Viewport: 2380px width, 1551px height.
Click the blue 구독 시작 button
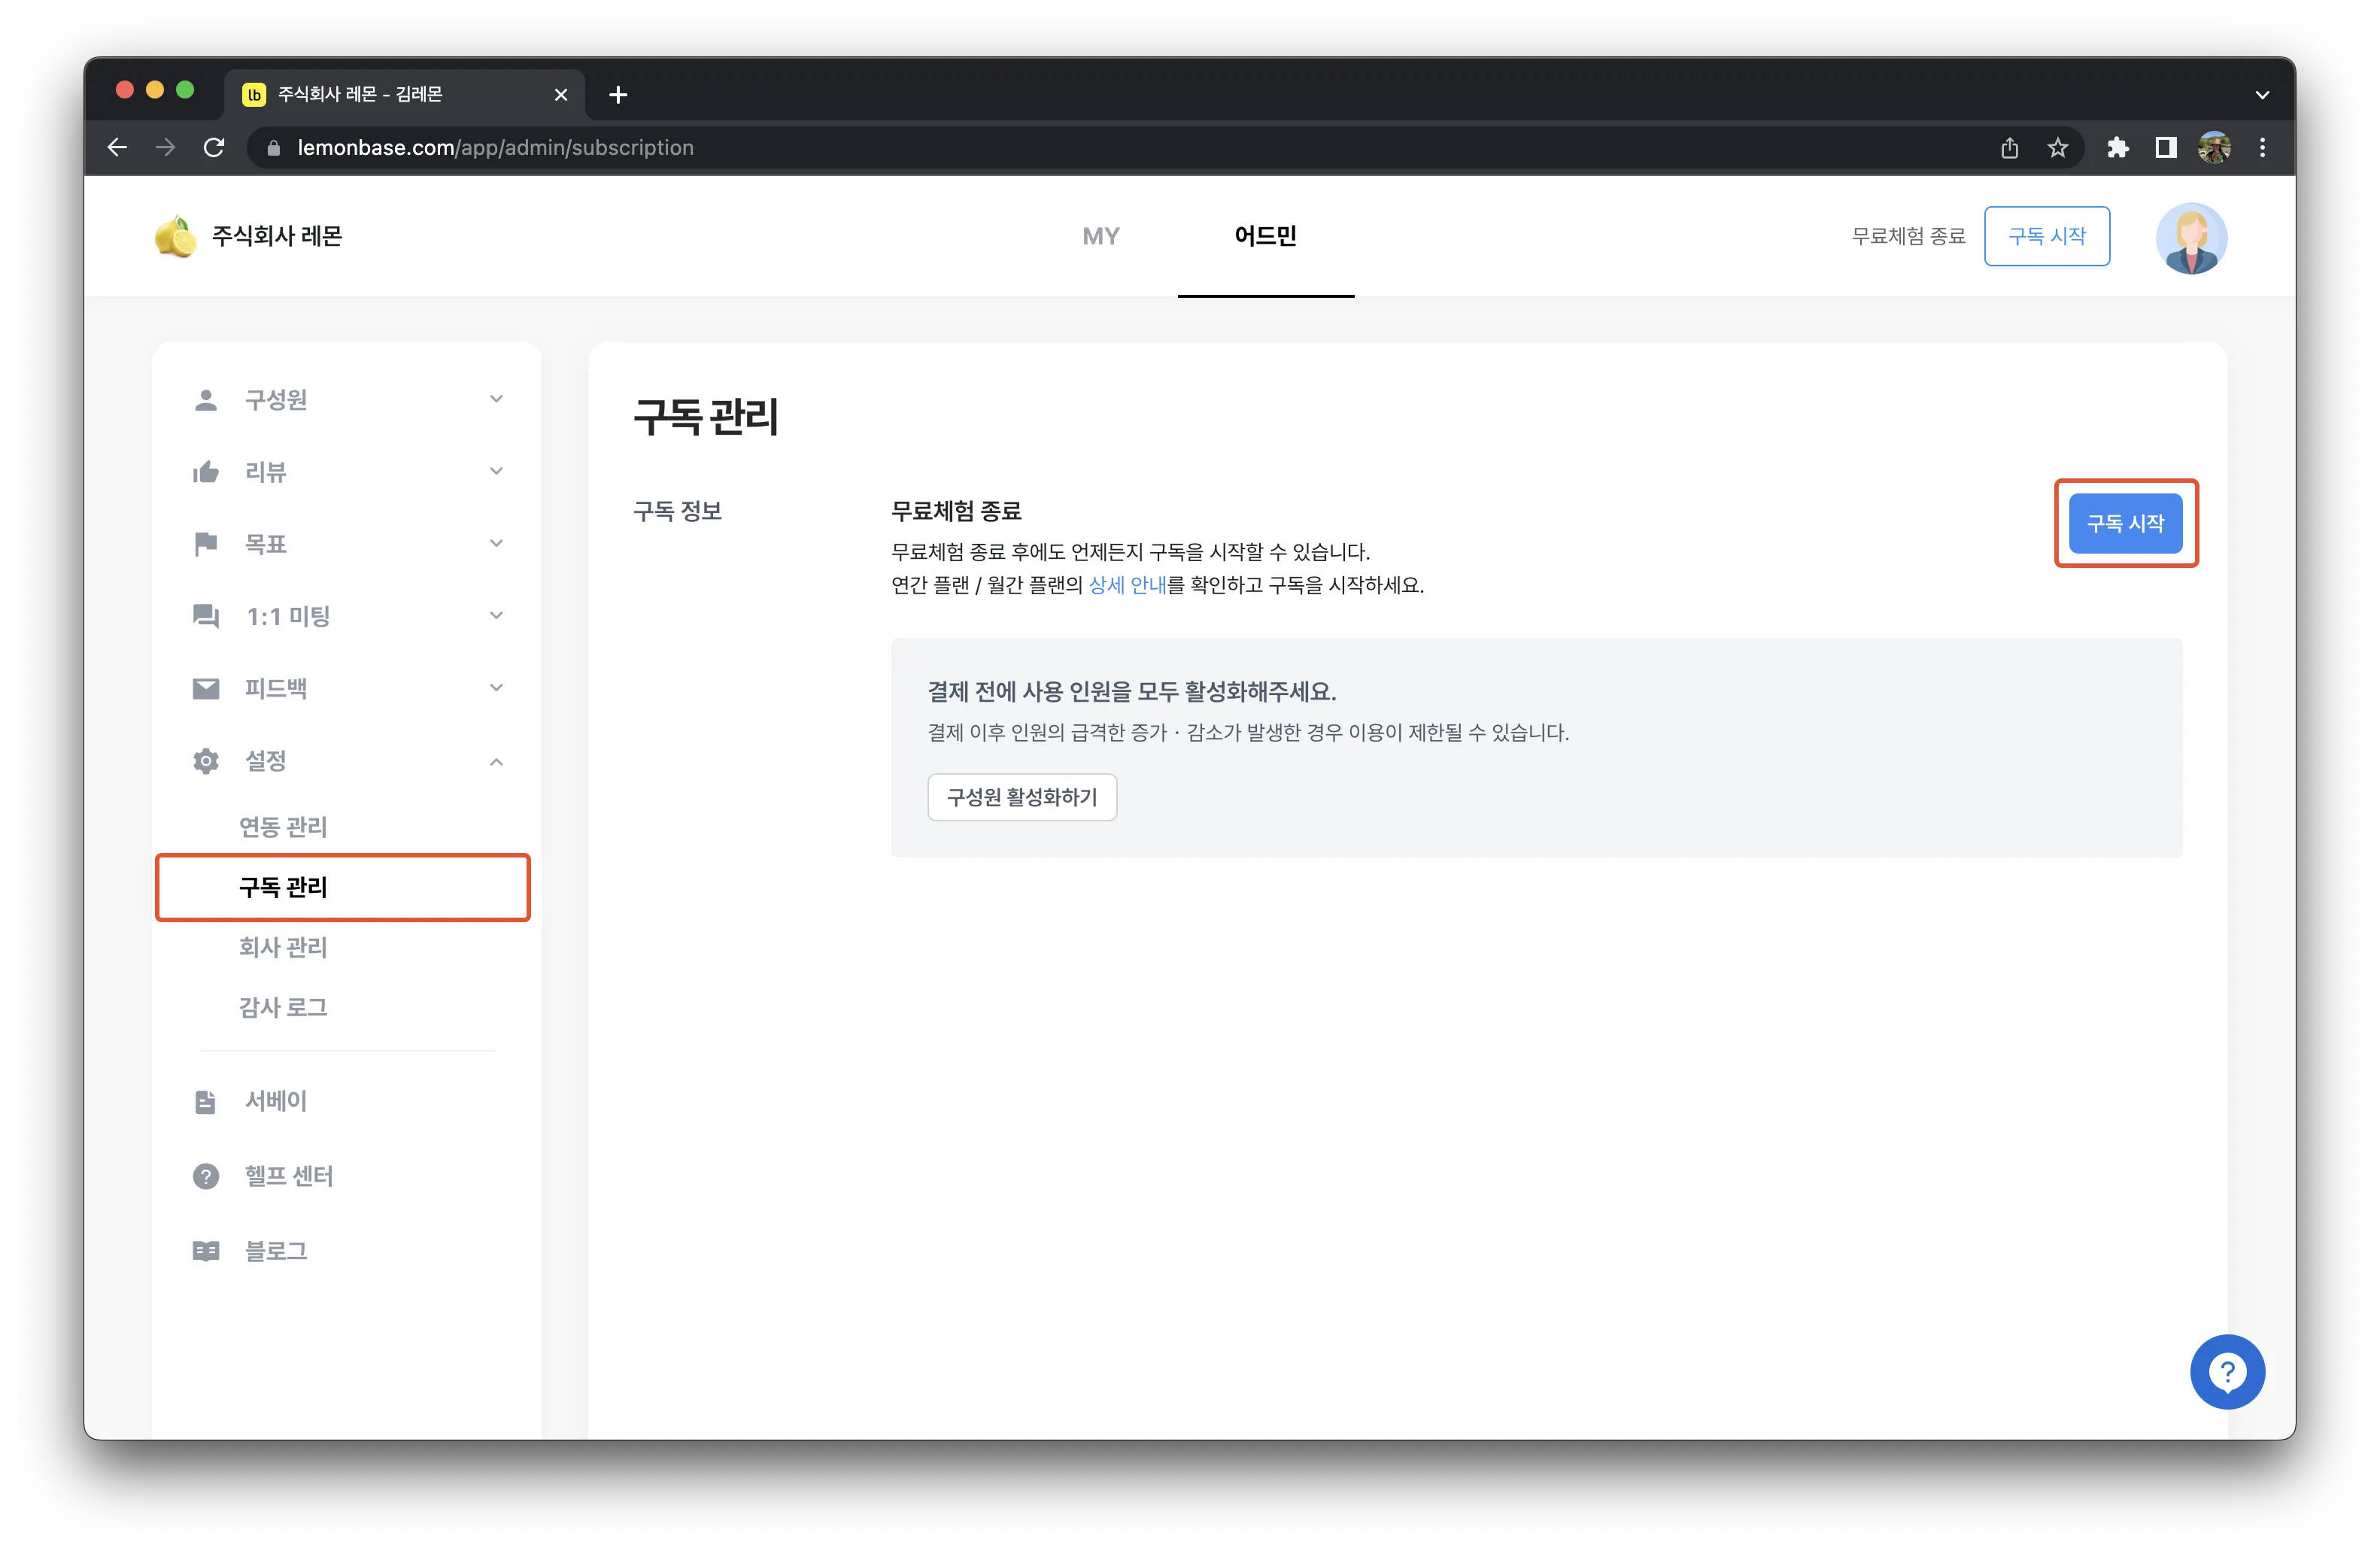tap(2125, 523)
